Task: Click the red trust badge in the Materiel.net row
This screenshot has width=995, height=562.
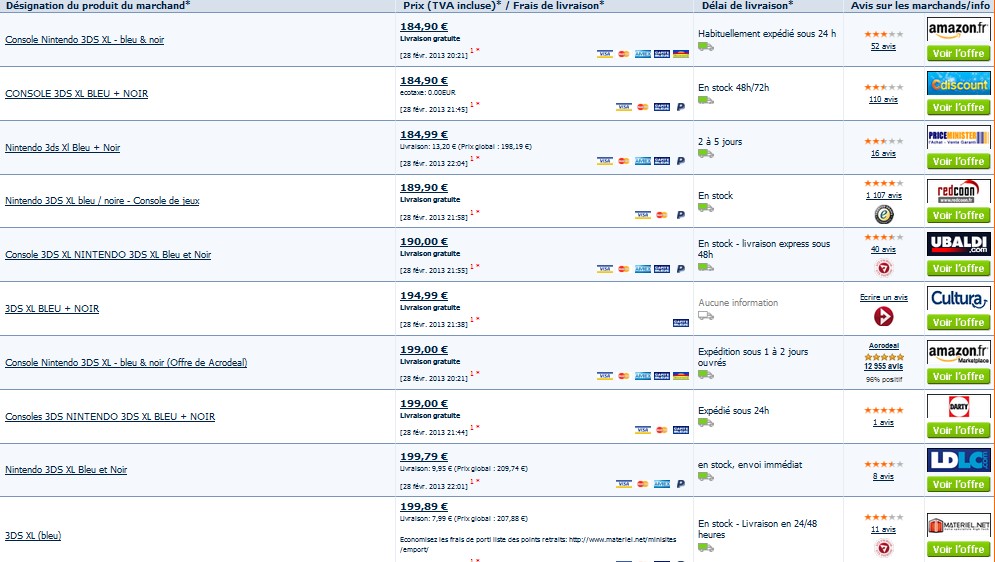Action: coord(883,548)
